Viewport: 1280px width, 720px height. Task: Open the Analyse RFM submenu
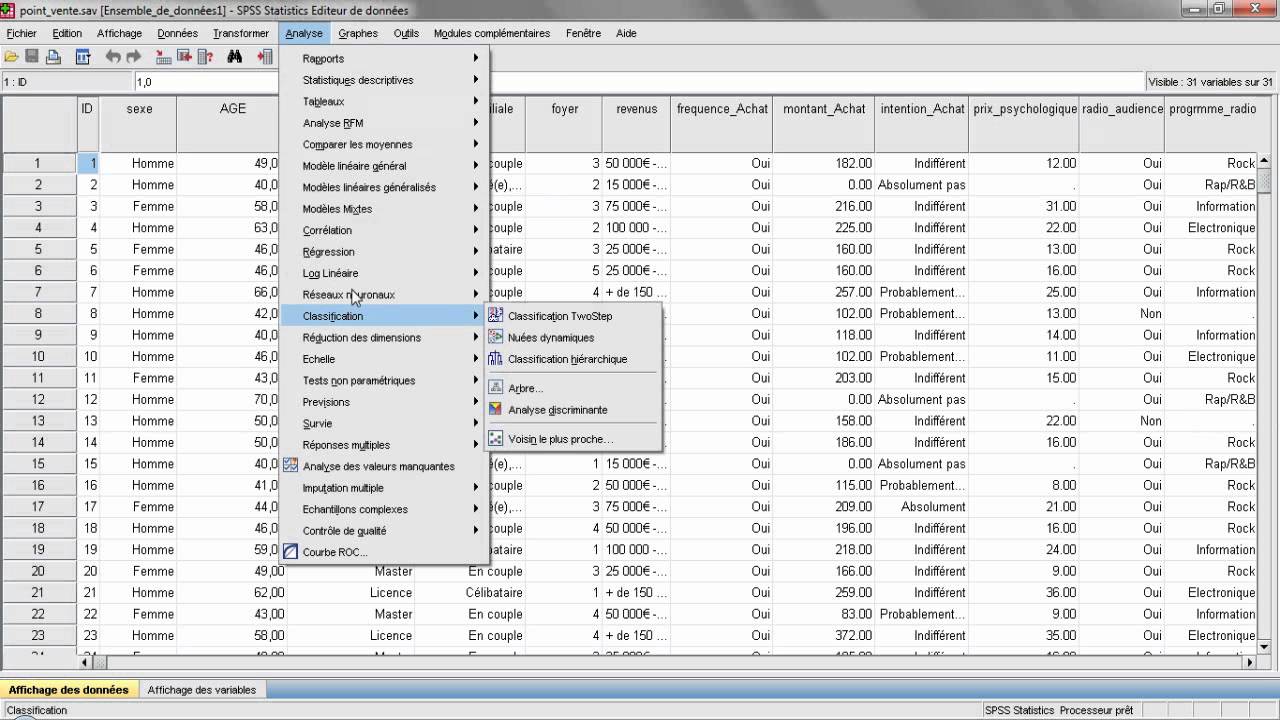[x=383, y=123]
